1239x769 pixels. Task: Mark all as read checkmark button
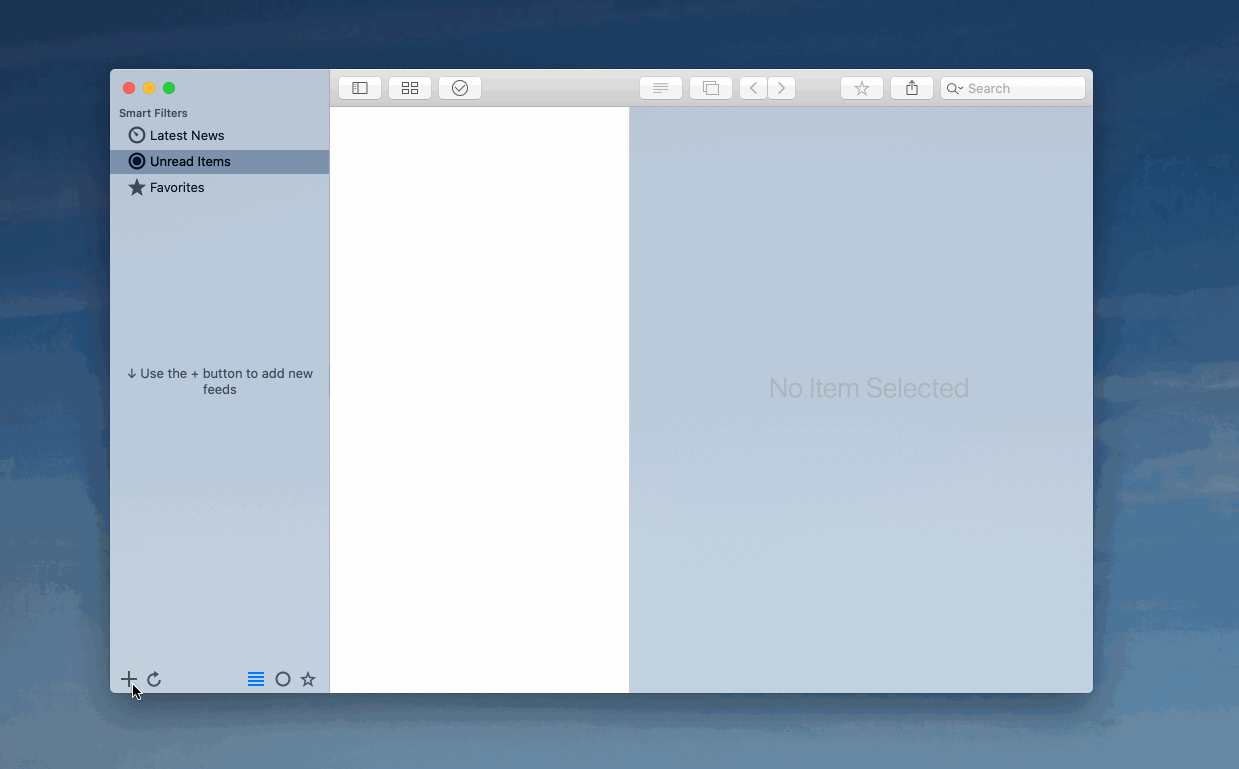click(x=460, y=88)
